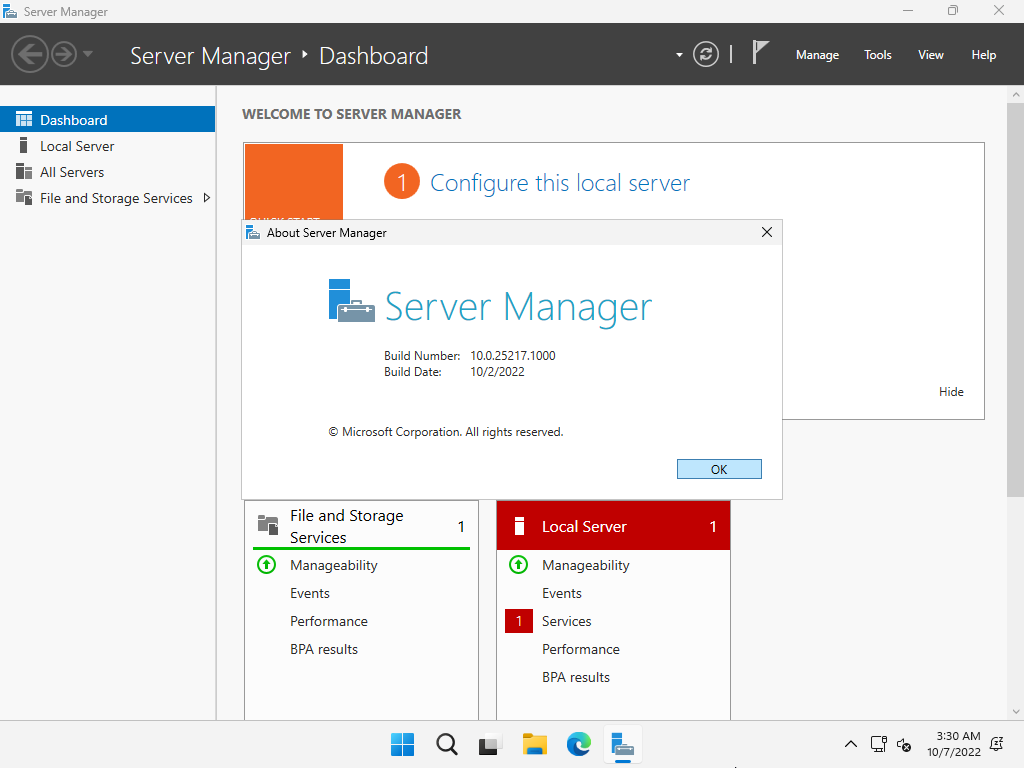Image resolution: width=1024 pixels, height=768 pixels.
Task: Open the red Local Server tile header
Action: pos(613,526)
